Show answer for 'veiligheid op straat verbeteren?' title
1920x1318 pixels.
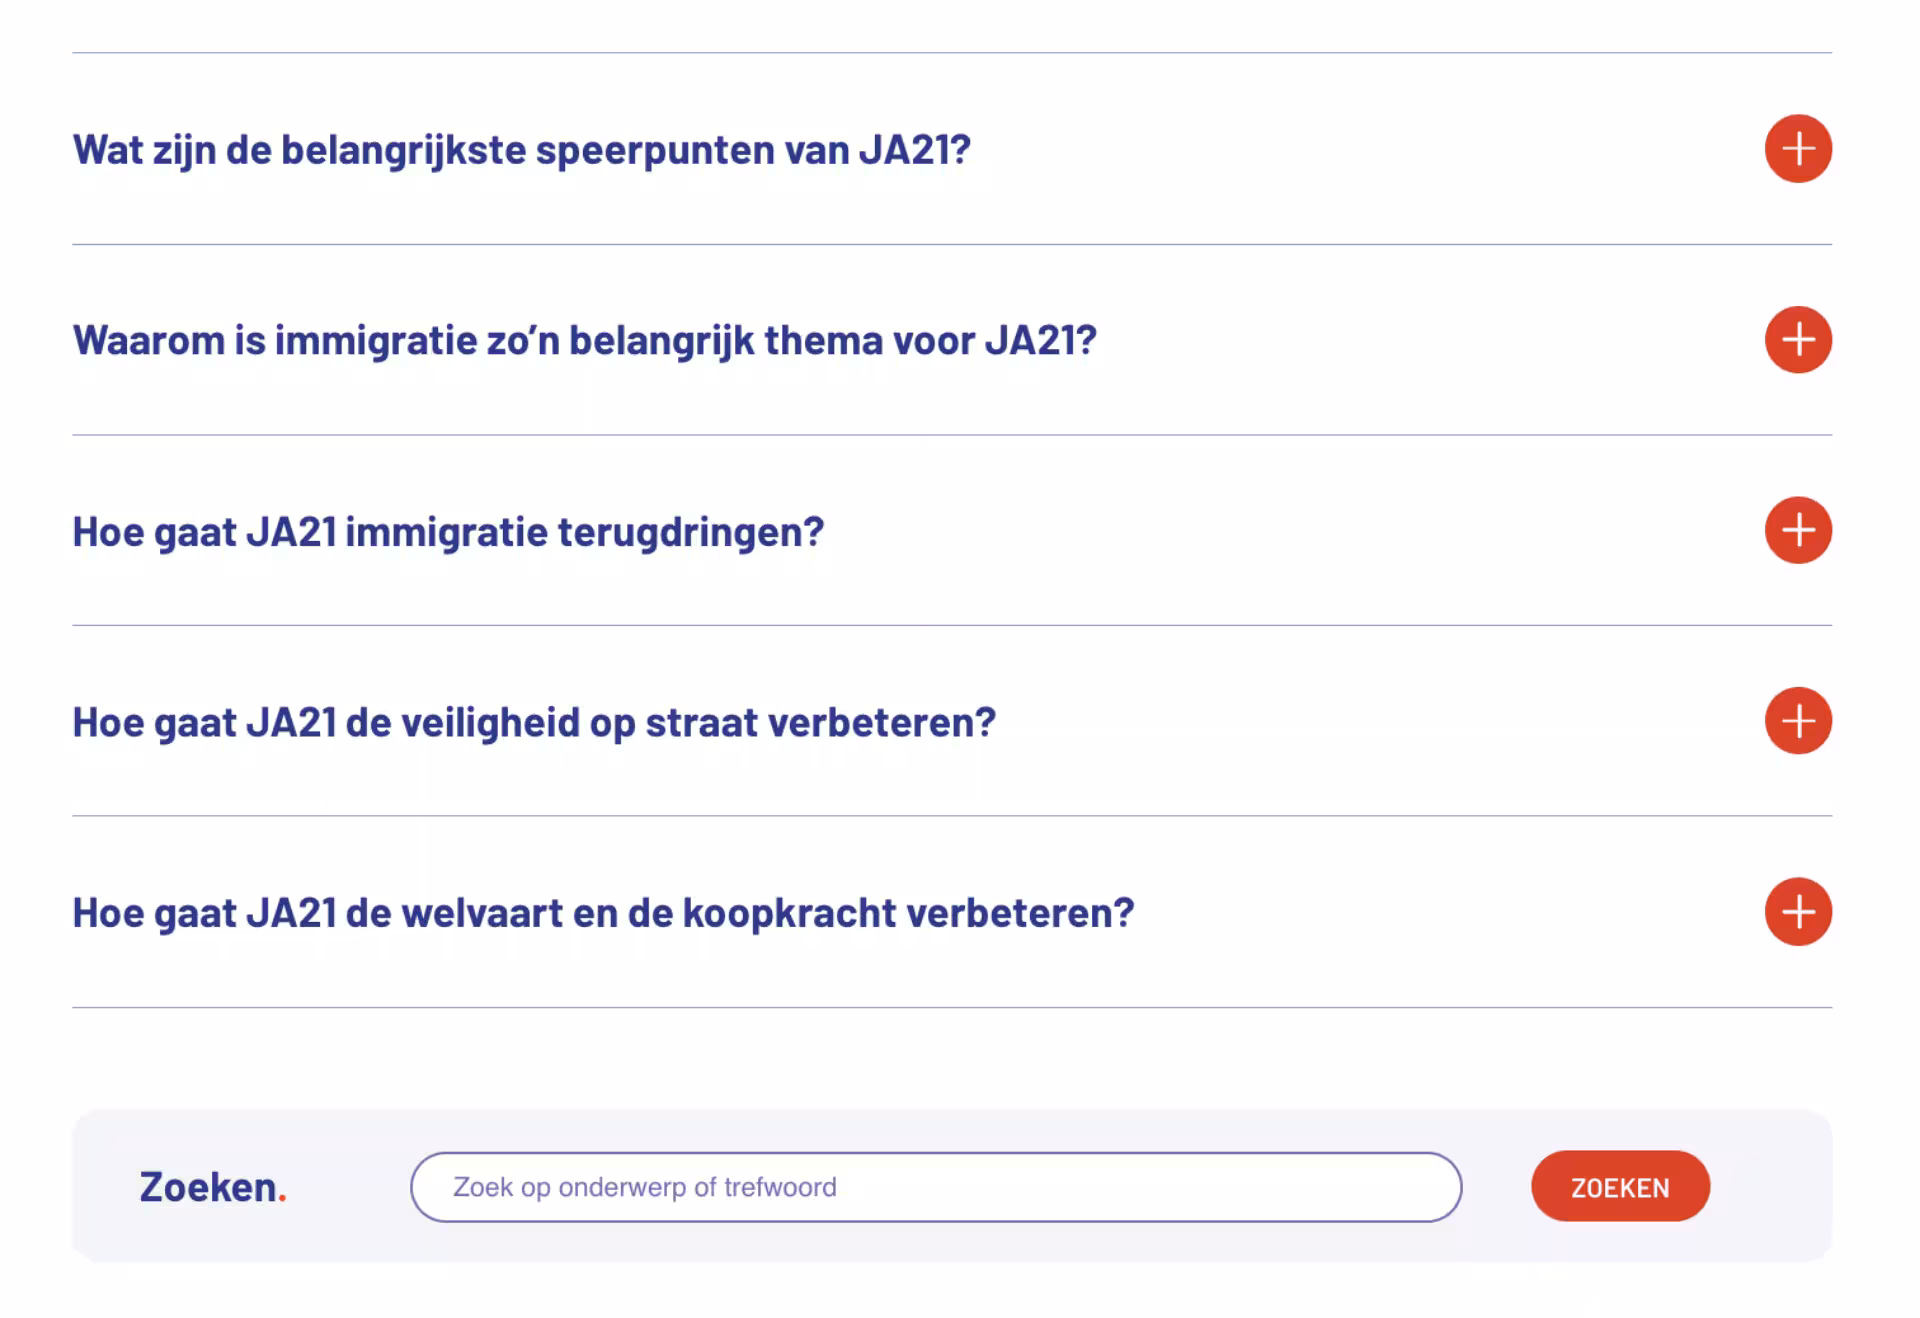click(534, 723)
